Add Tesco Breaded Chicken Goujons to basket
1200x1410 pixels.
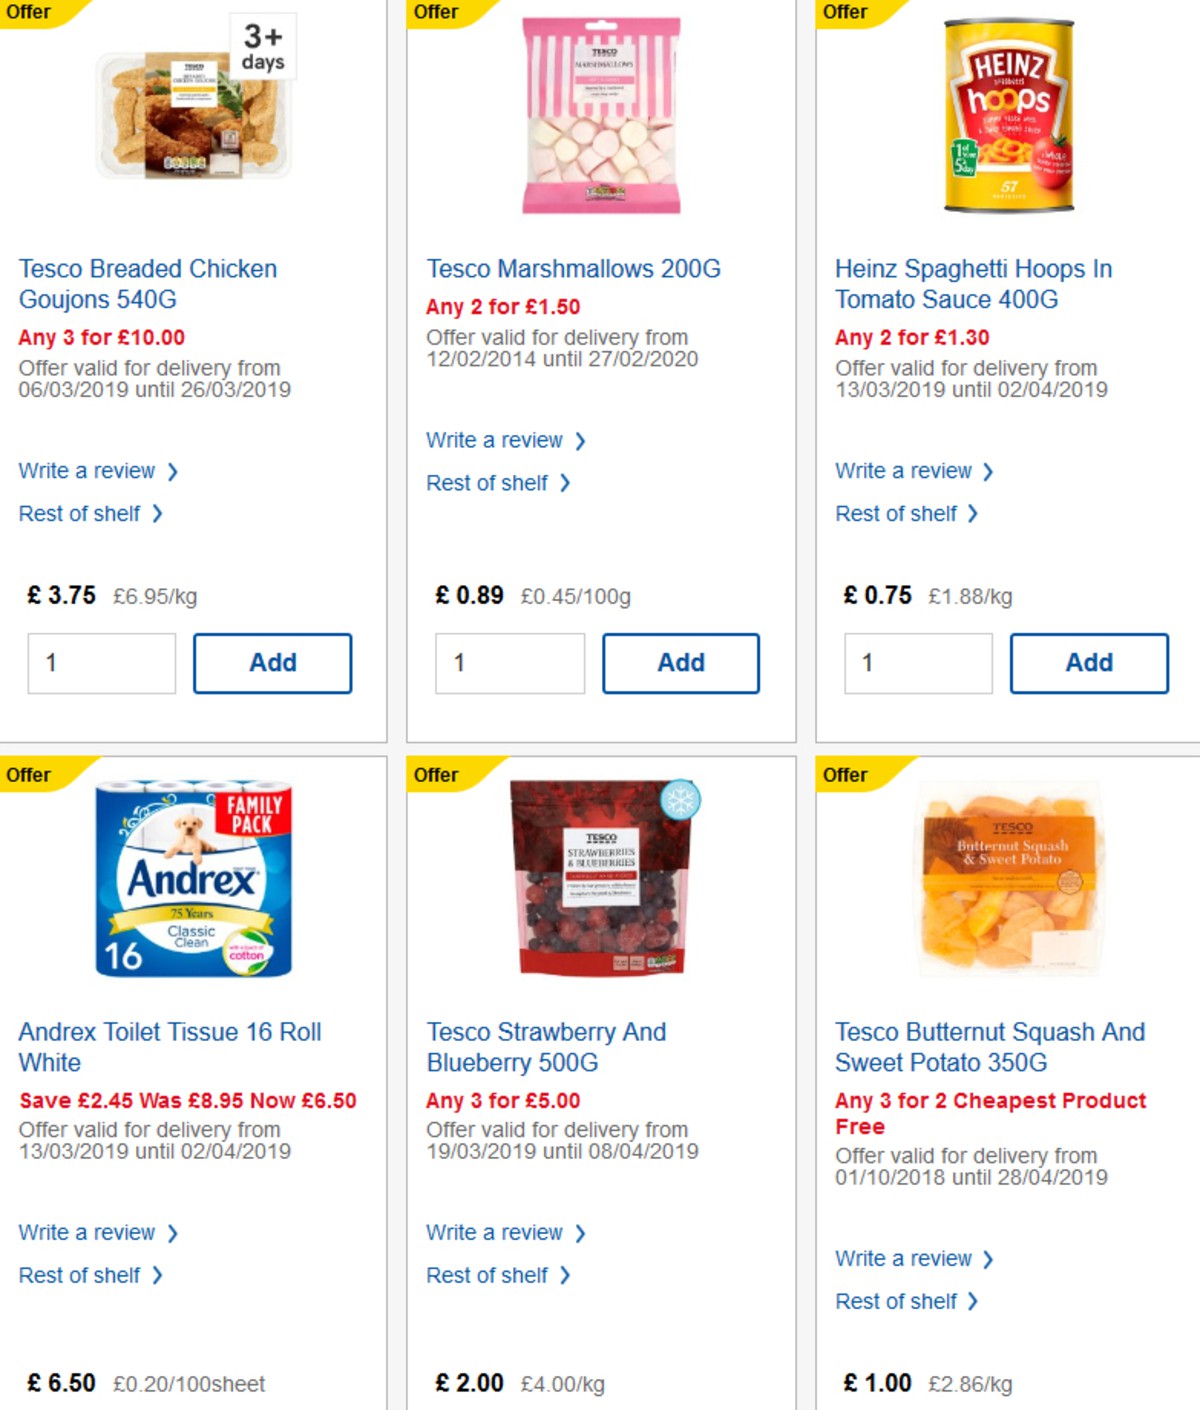point(272,662)
